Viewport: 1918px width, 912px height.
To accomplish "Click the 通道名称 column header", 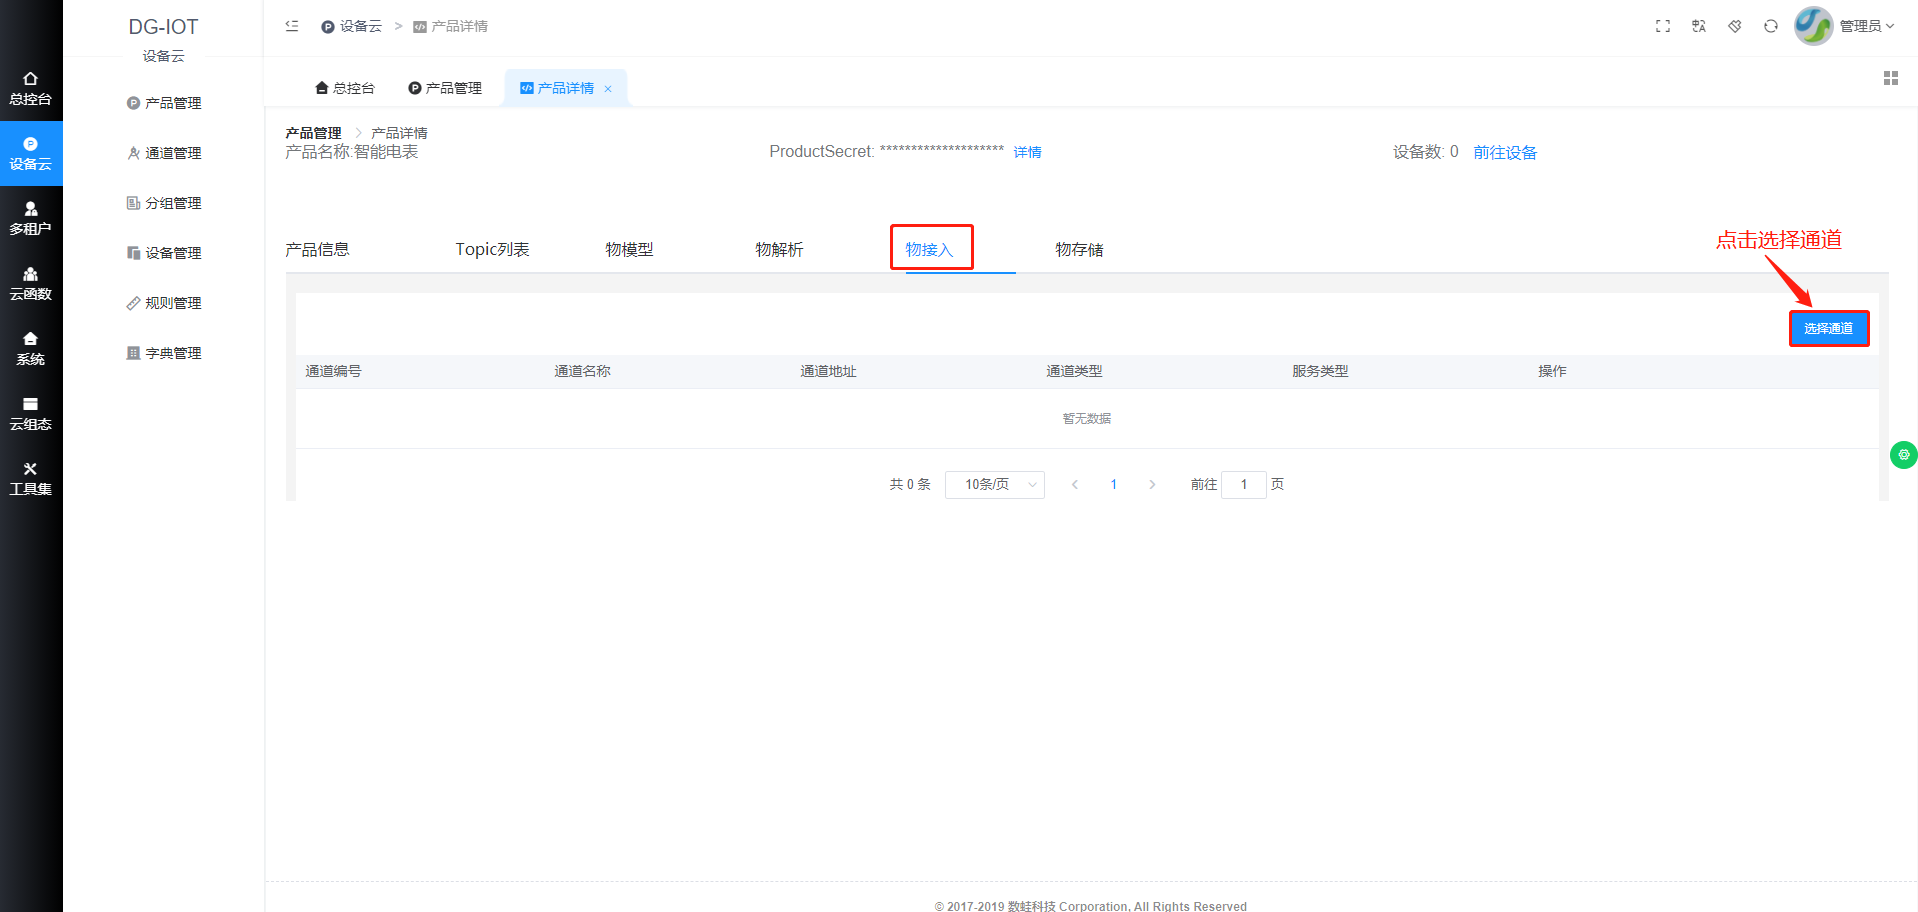I will pyautogui.click(x=582, y=371).
